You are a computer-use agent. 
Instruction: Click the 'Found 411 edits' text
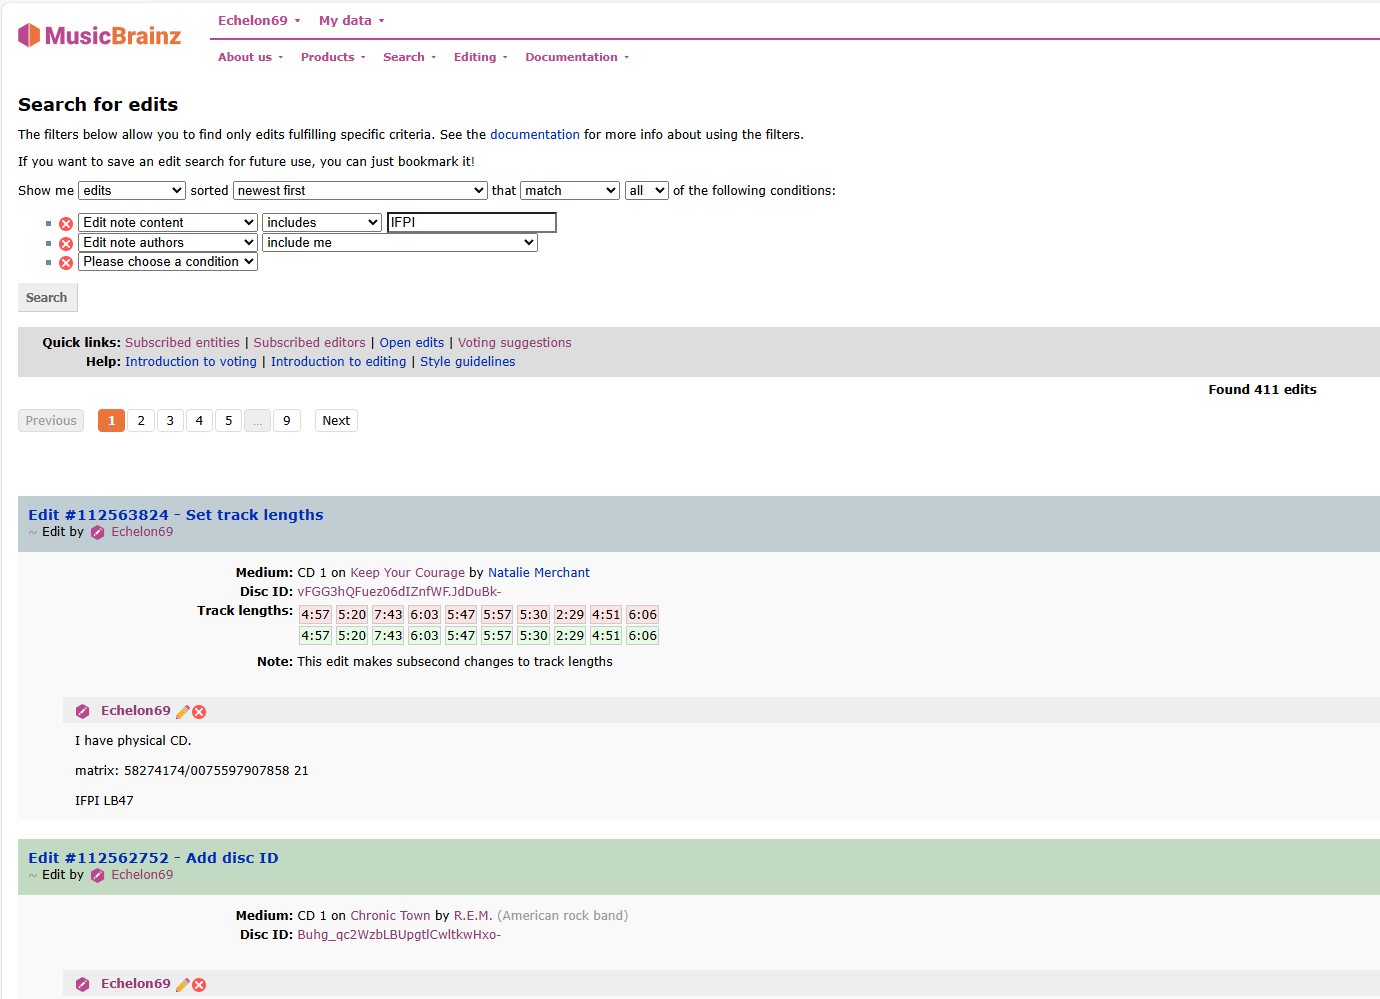(x=1262, y=390)
